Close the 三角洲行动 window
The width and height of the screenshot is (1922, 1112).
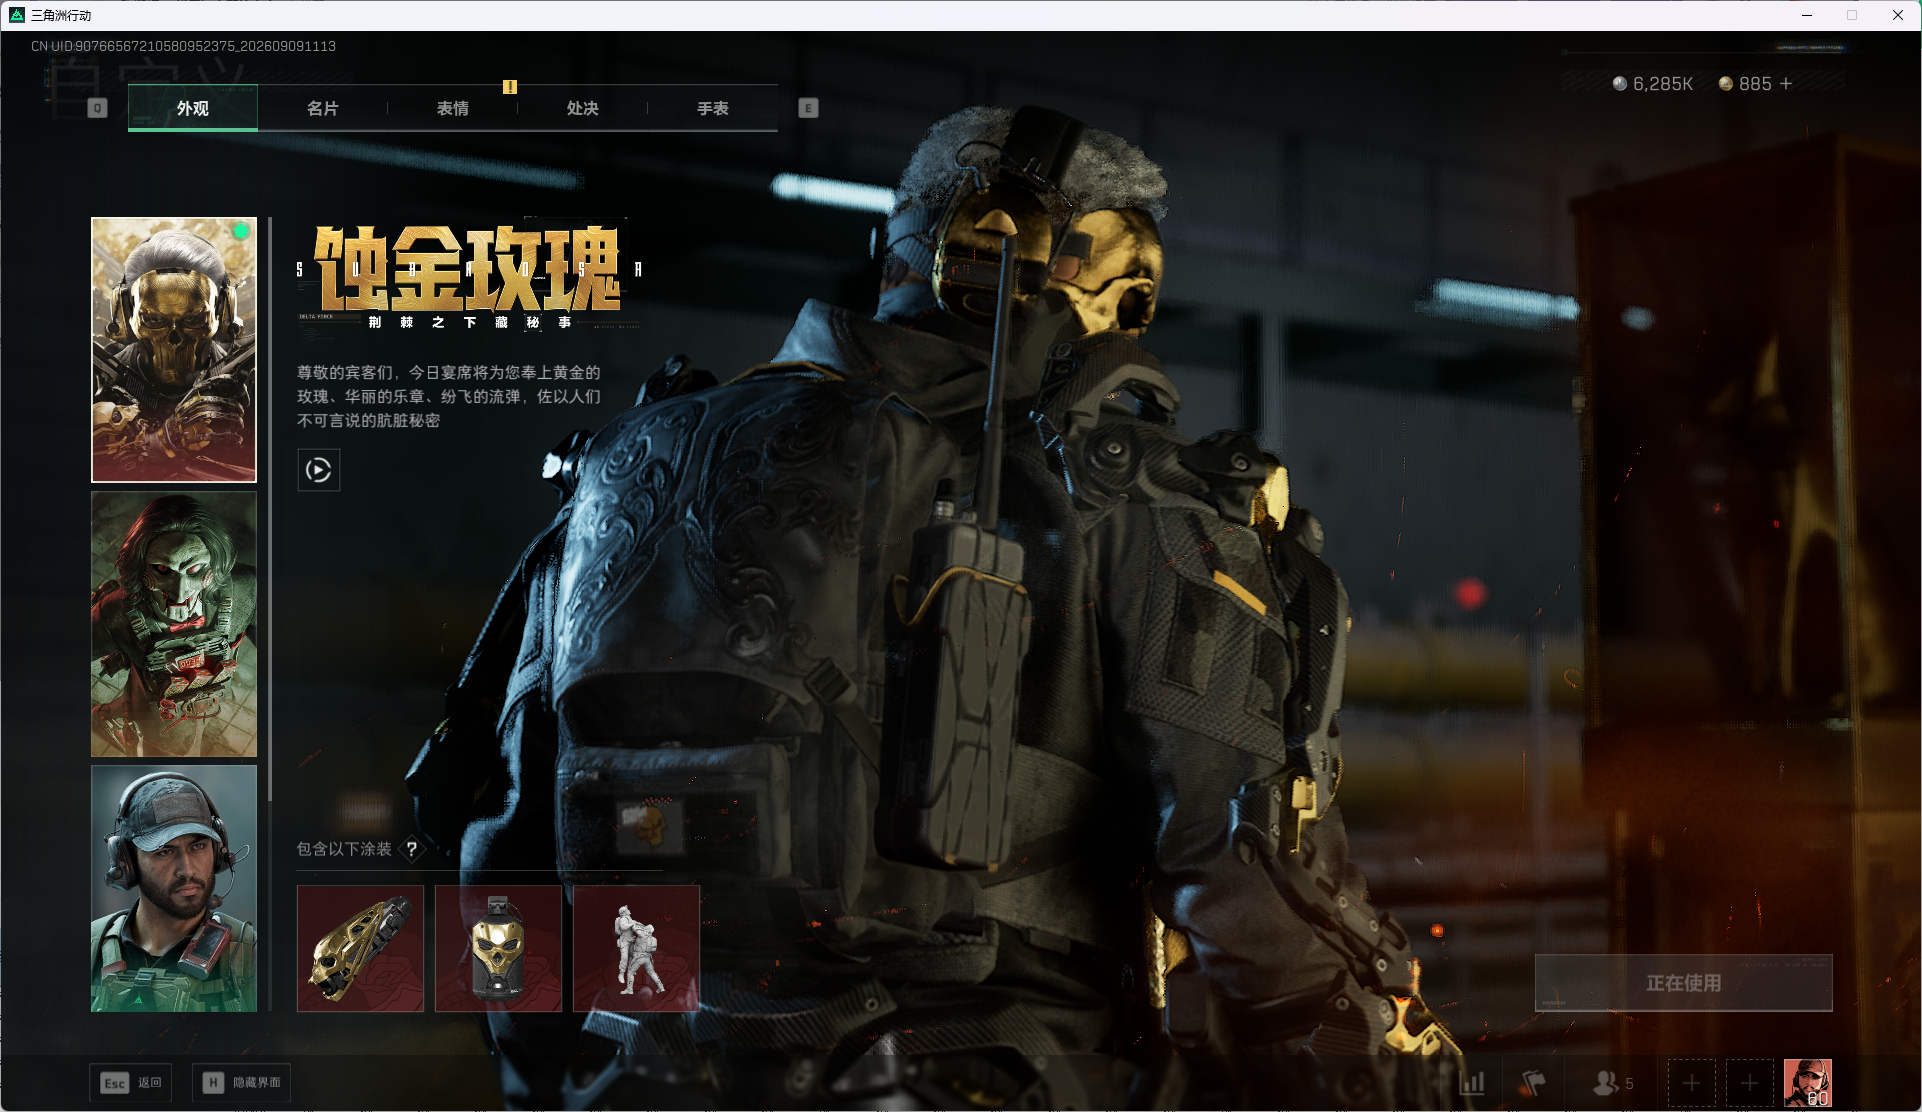[x=1898, y=15]
